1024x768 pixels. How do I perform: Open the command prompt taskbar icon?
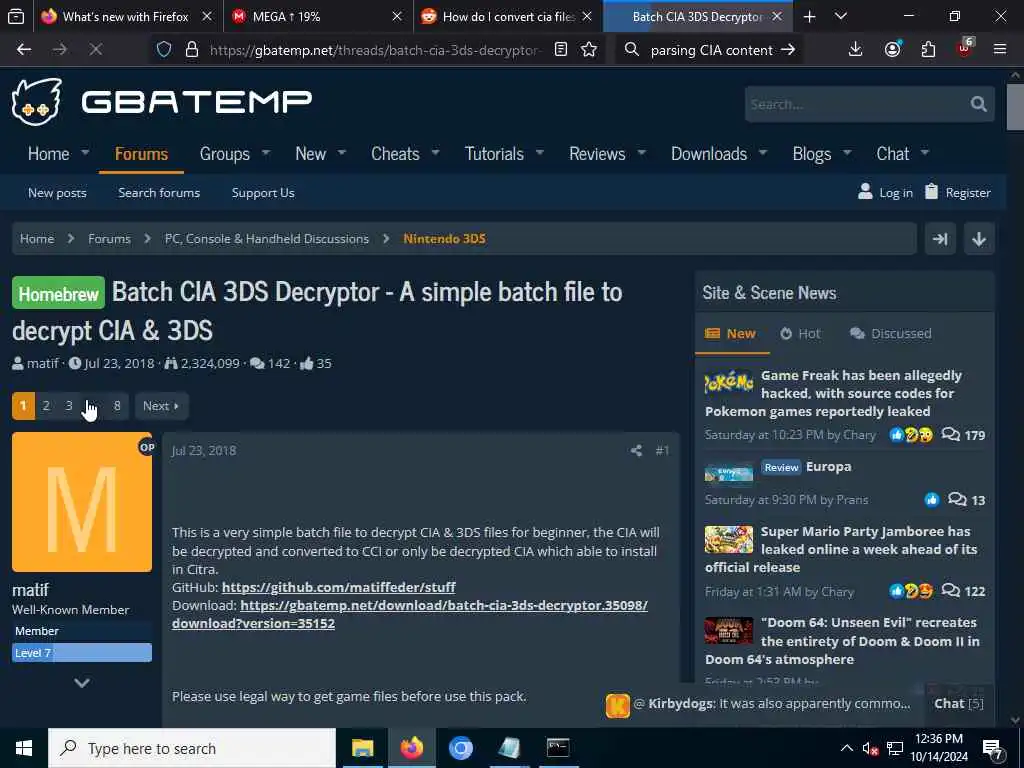[558, 748]
